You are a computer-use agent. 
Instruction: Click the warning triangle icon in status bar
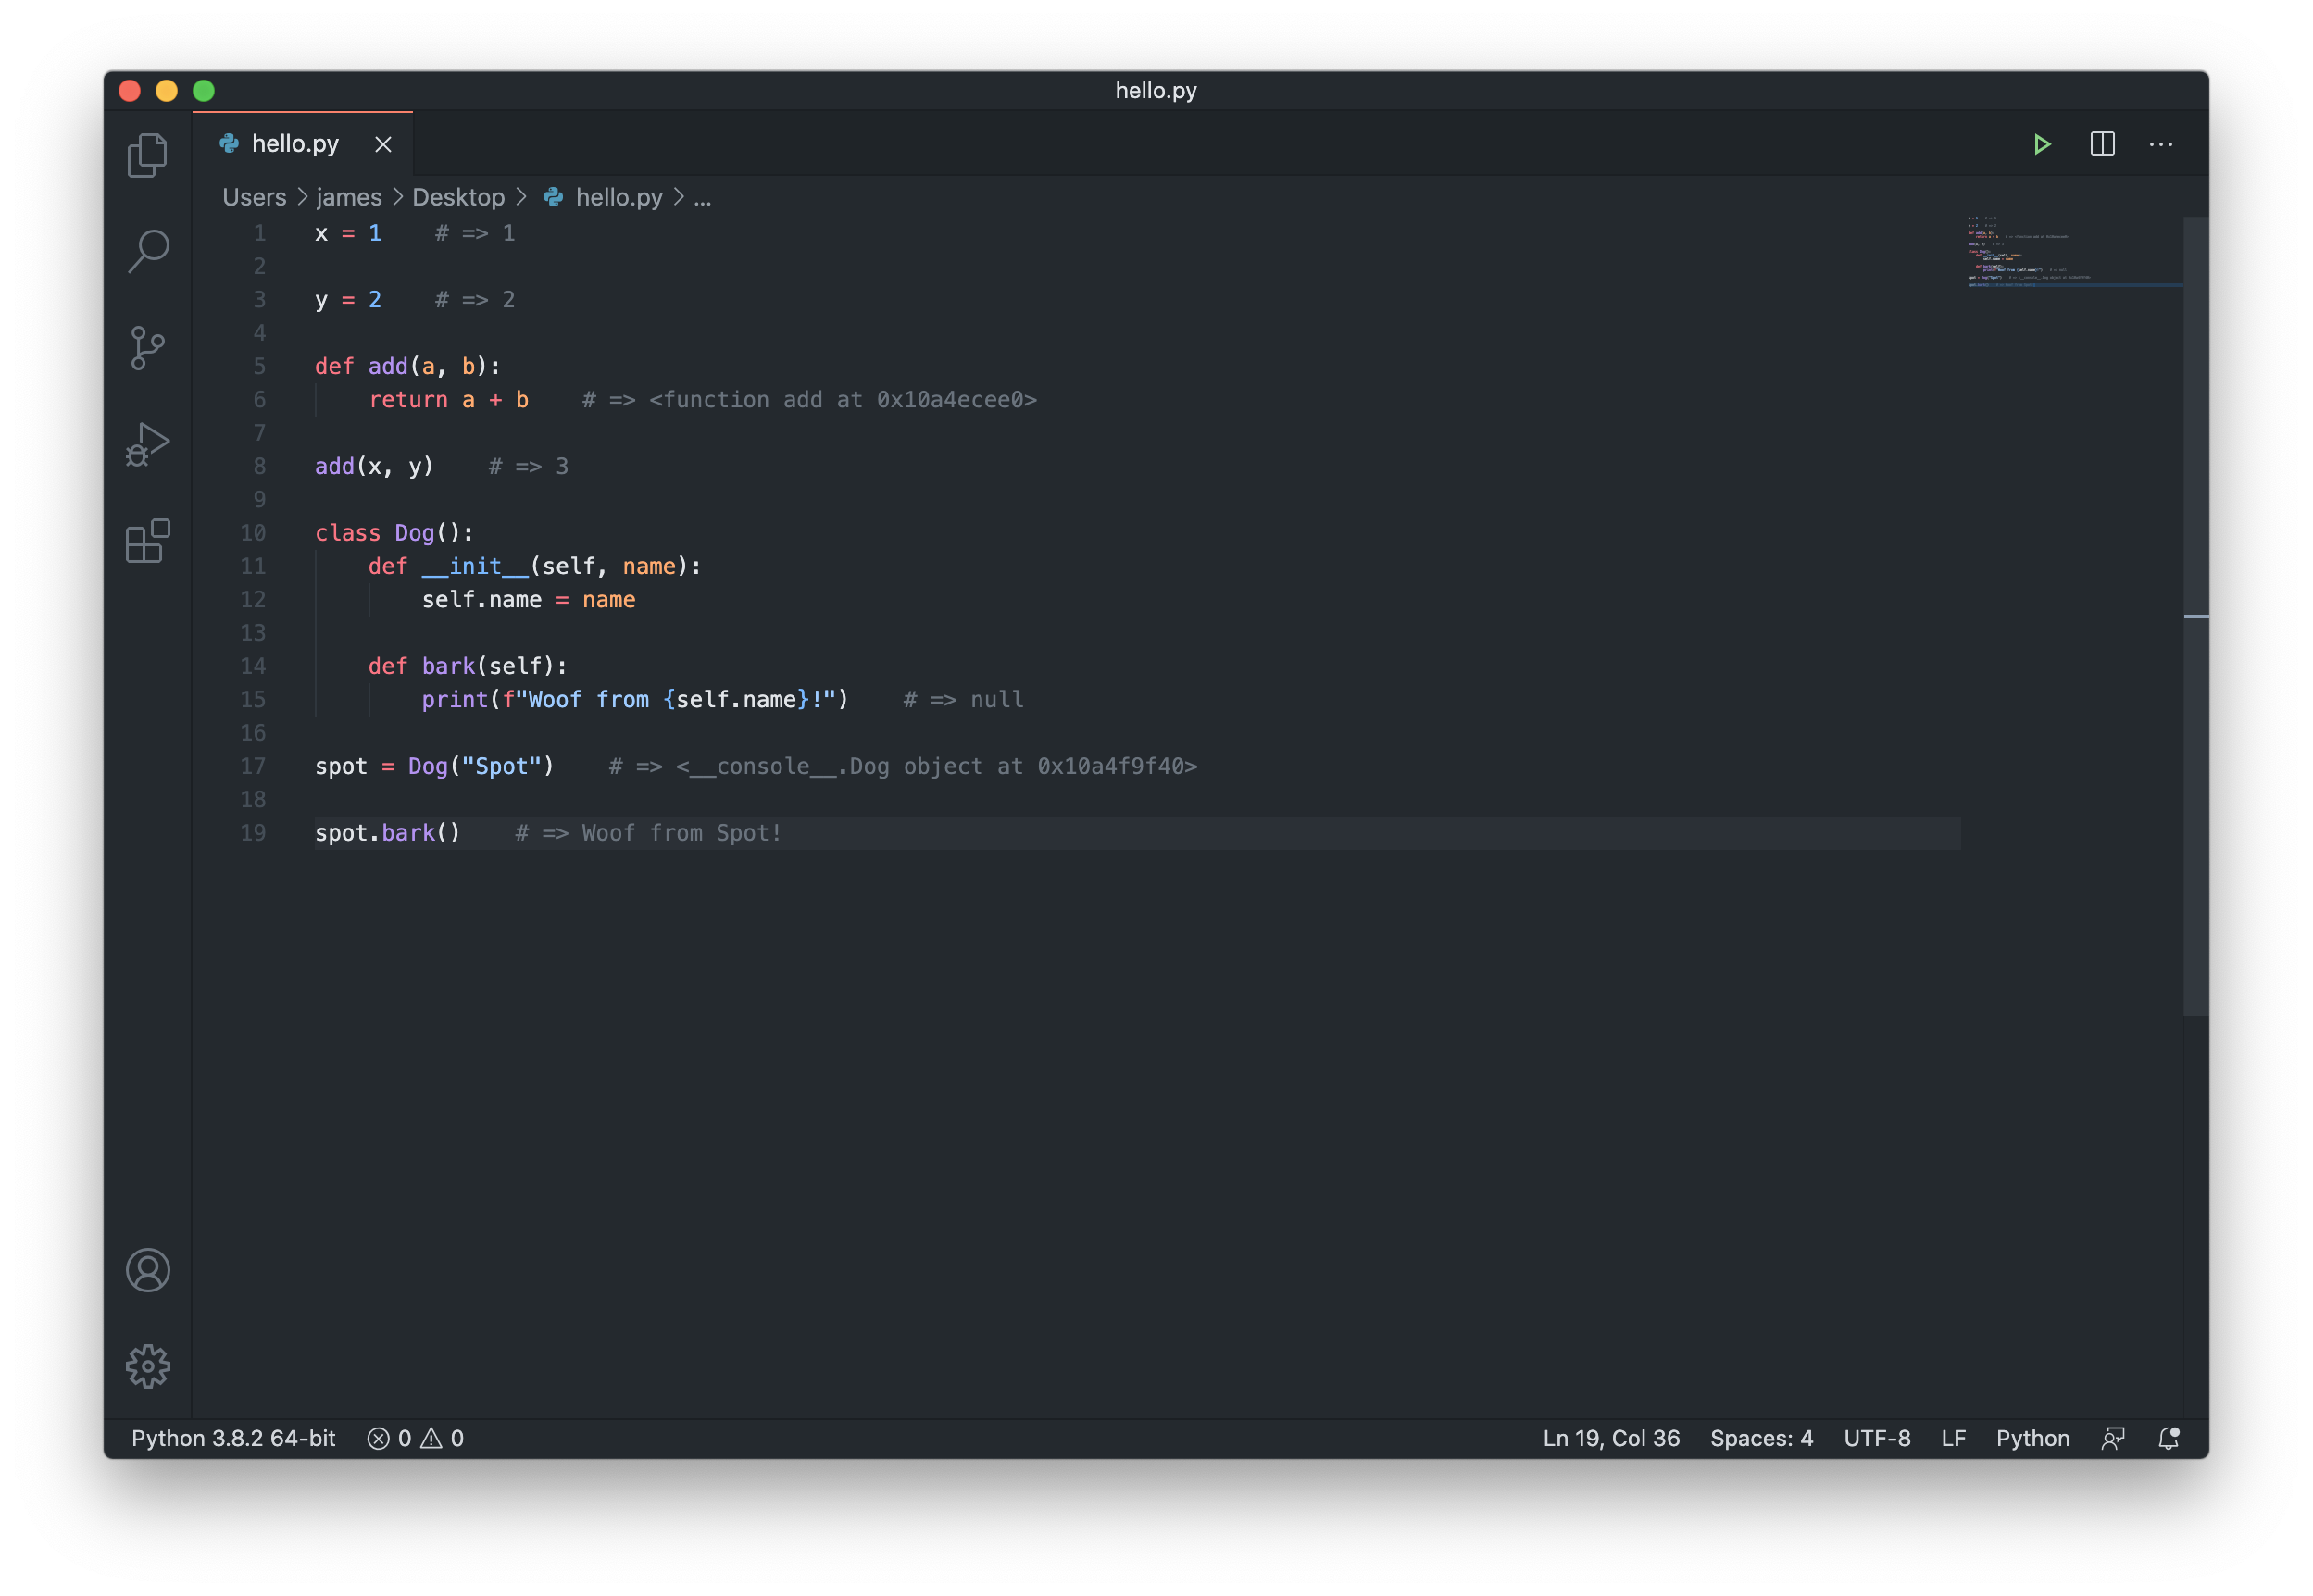(431, 1438)
